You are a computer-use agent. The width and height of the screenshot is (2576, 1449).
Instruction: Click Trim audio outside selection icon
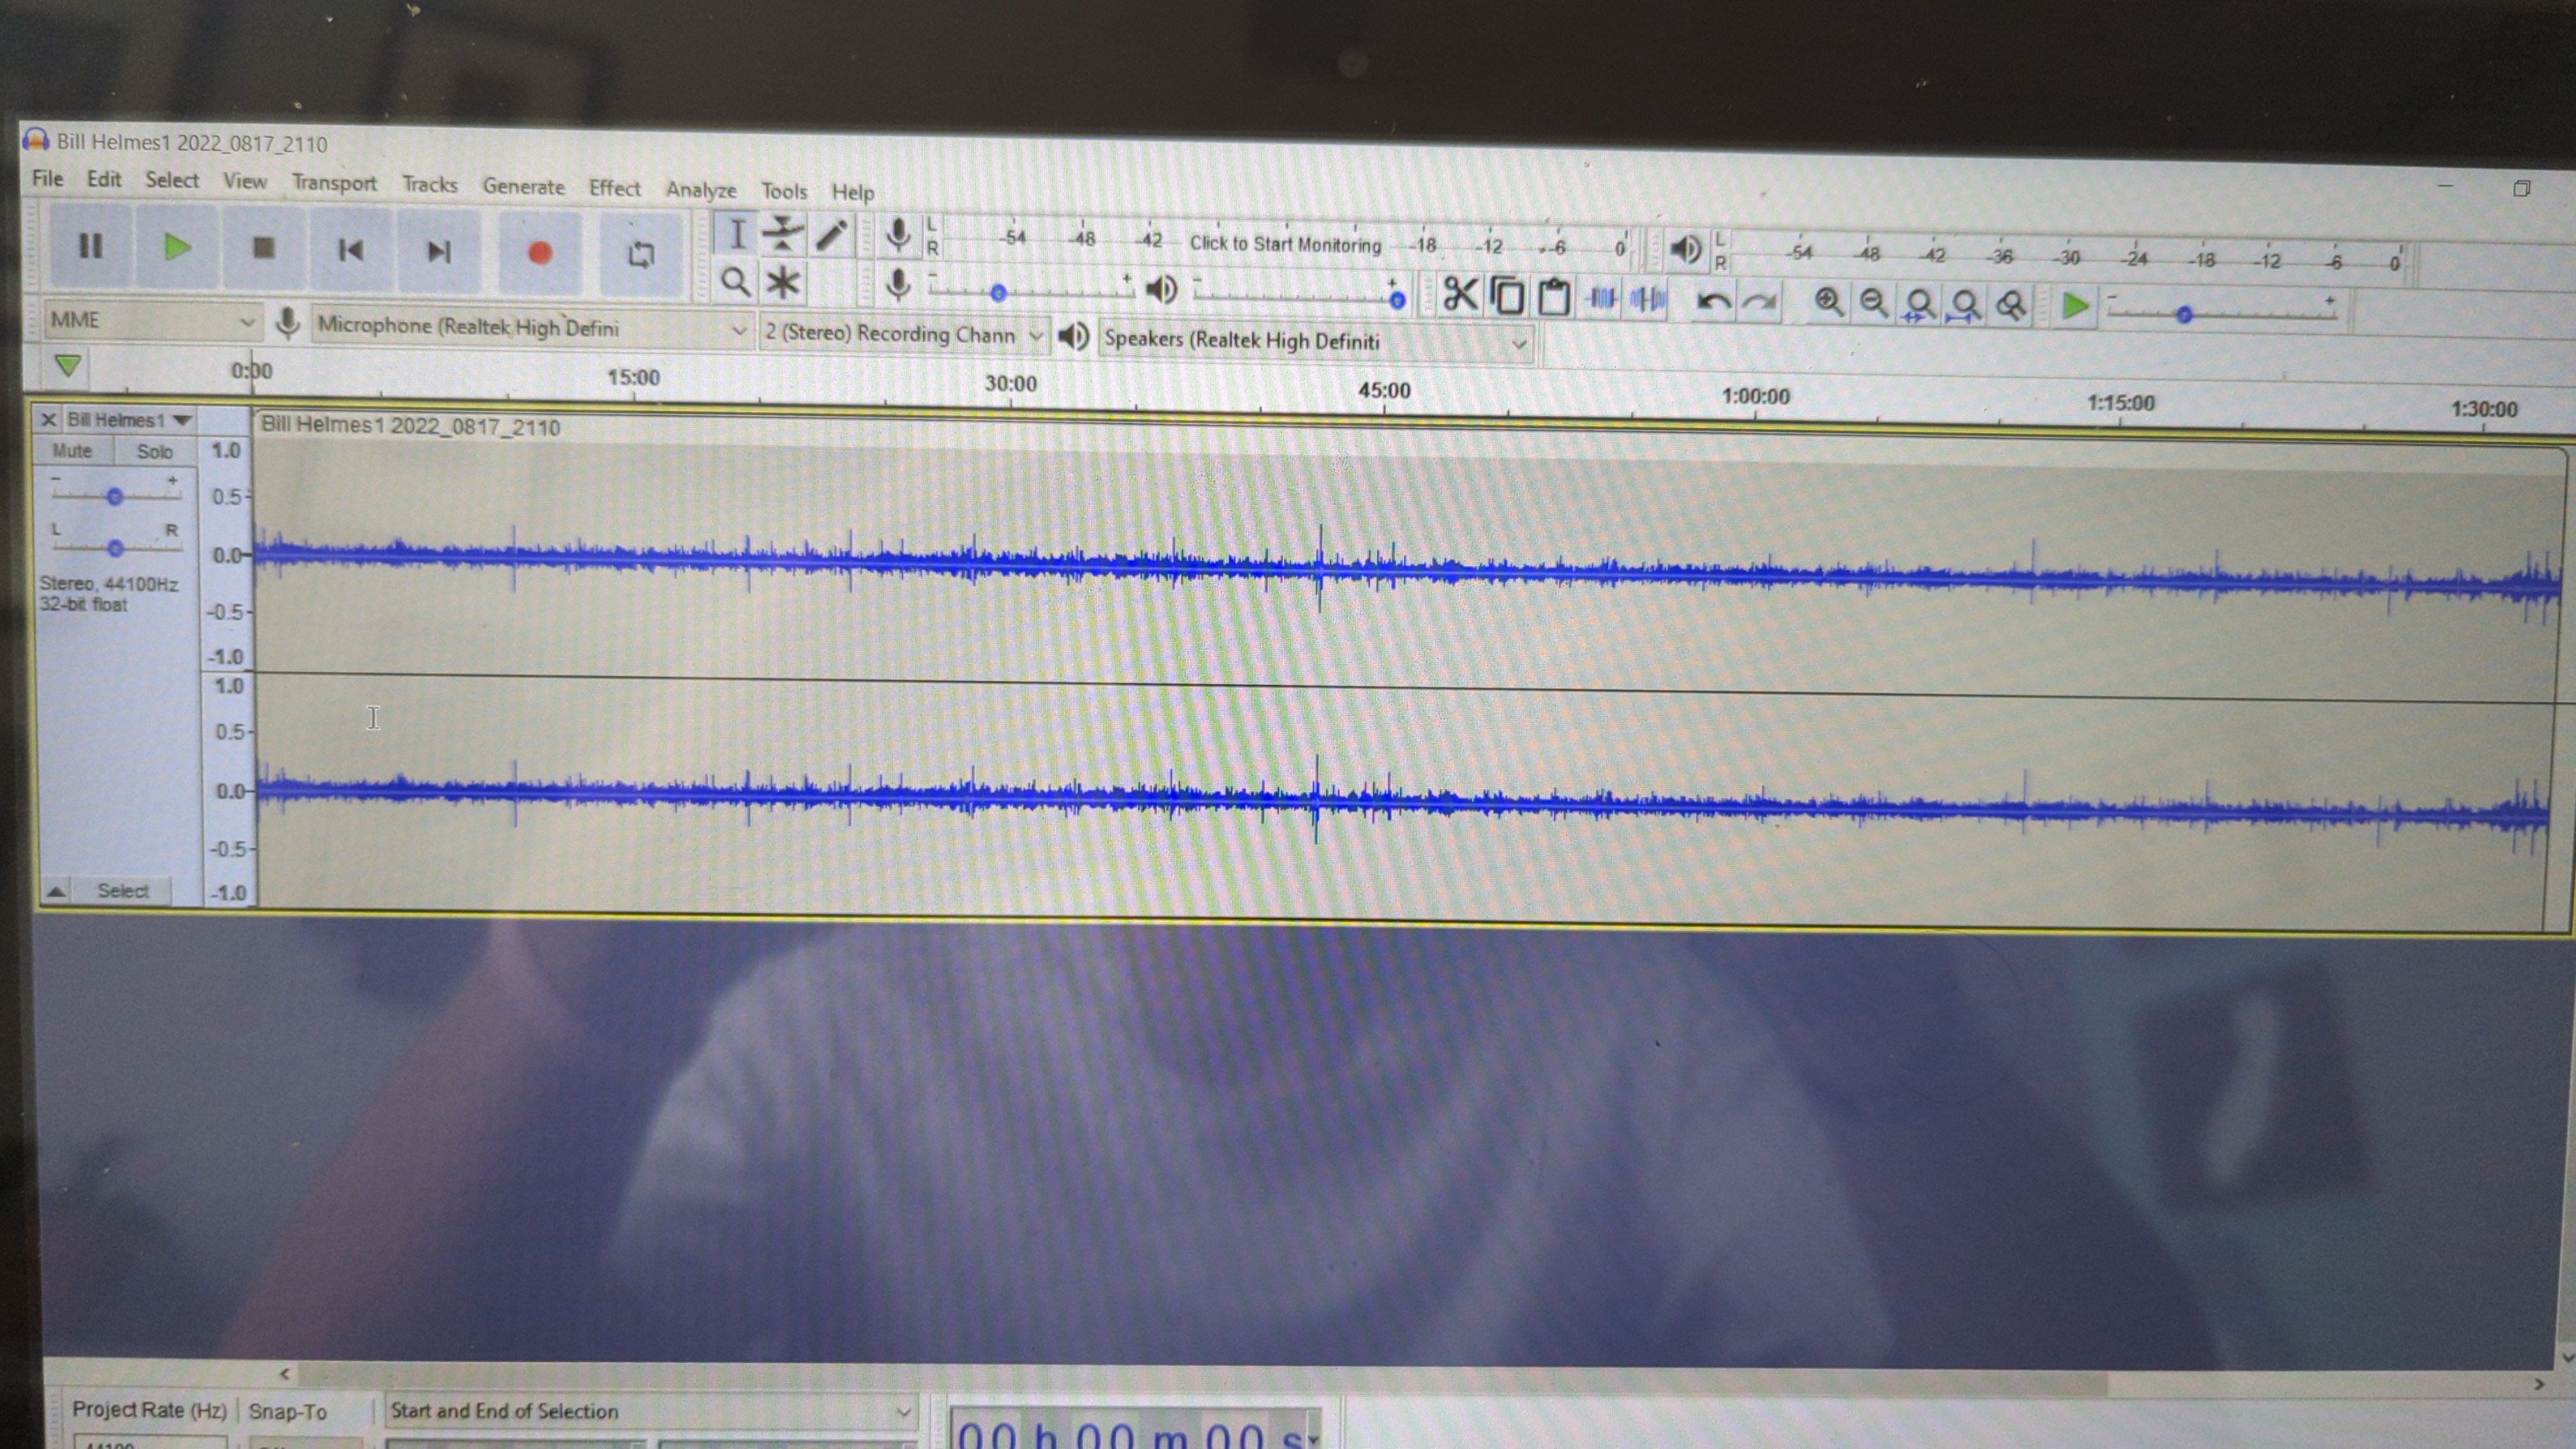point(1601,299)
